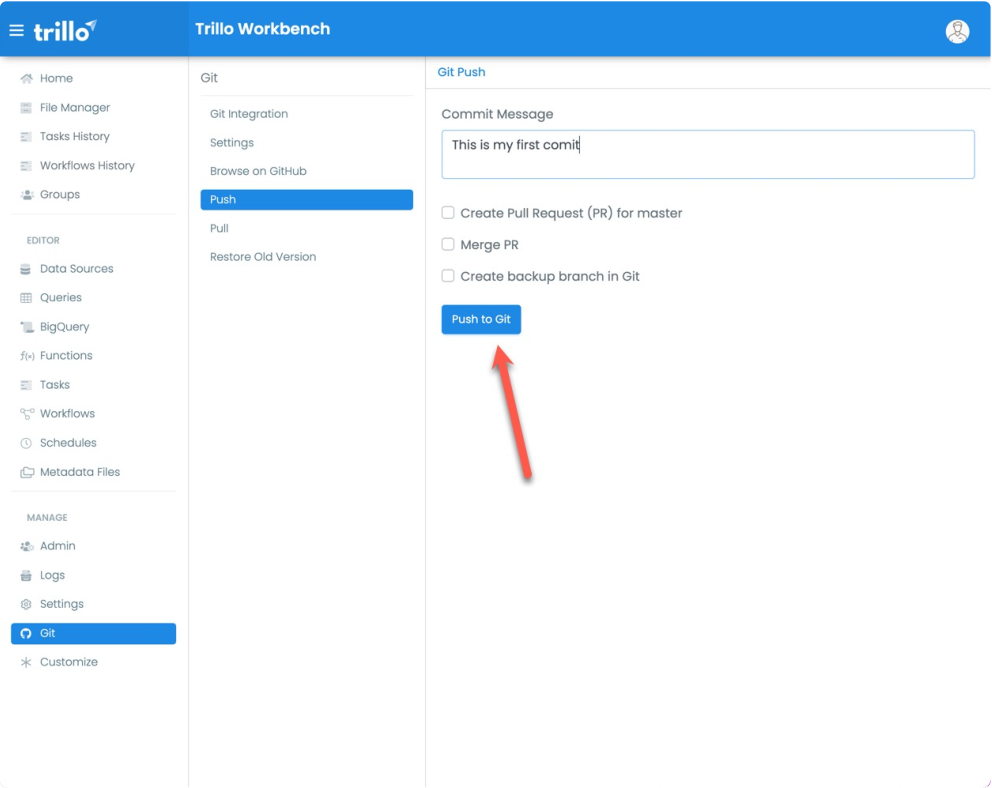
Task: Click the Home house icon
Action: pyautogui.click(x=27, y=78)
